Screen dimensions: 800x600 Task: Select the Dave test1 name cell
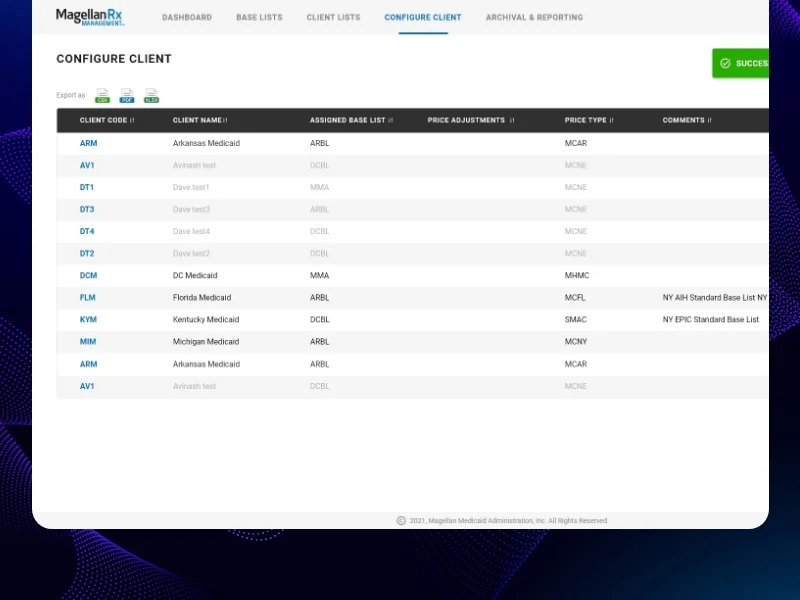click(x=191, y=187)
